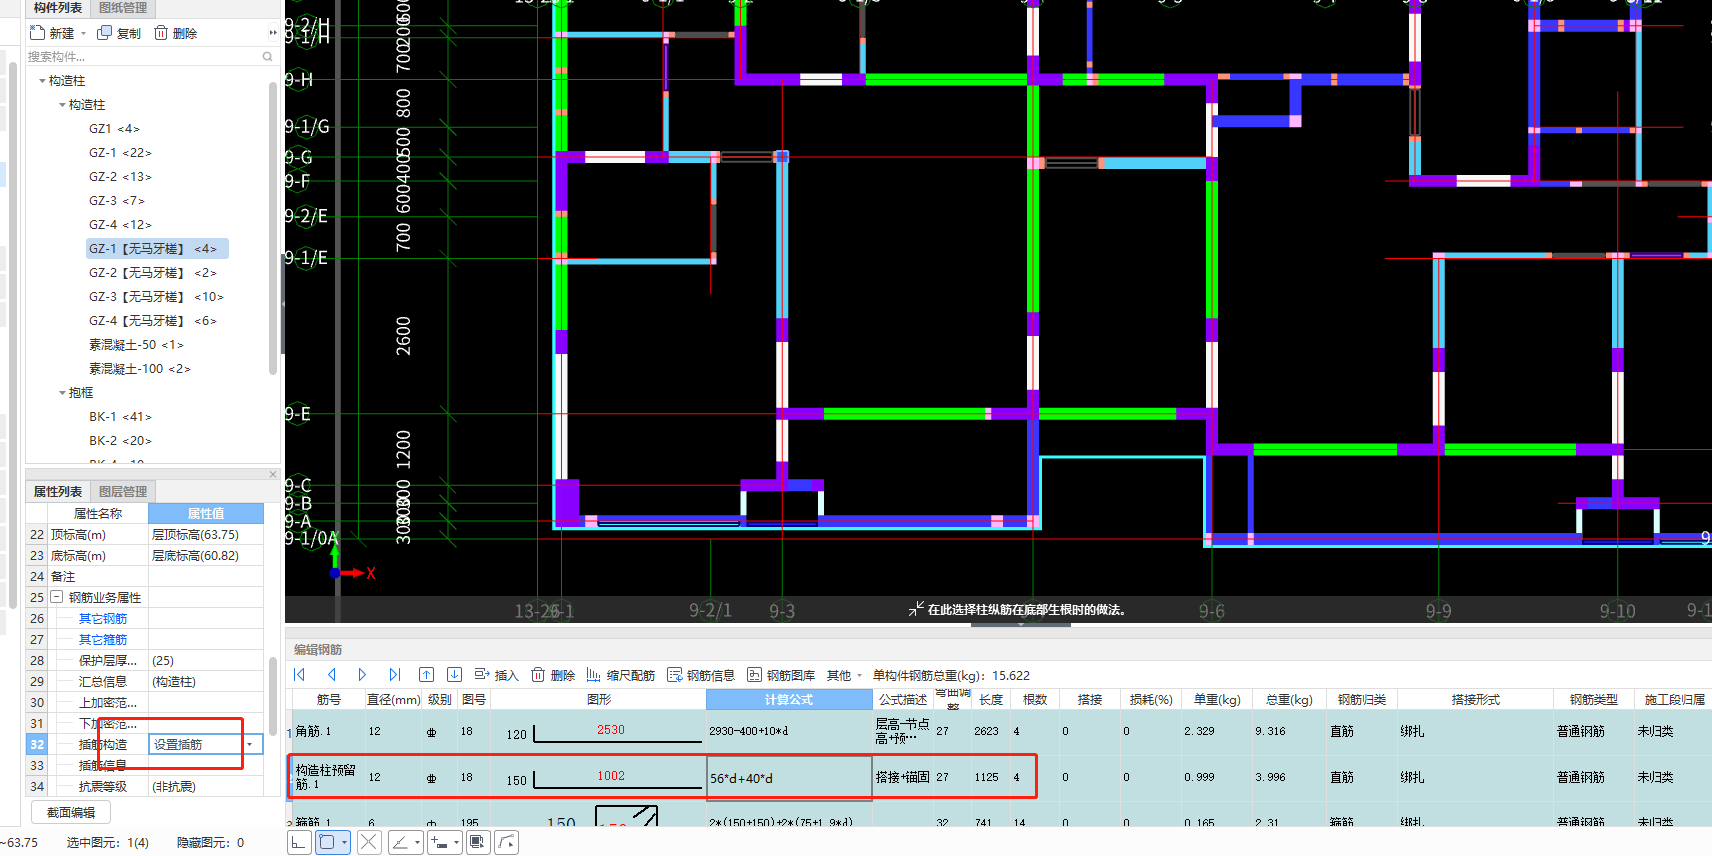This screenshot has width=1712, height=856.
Task: Switch to 构件列表 tab
Action: (x=57, y=8)
